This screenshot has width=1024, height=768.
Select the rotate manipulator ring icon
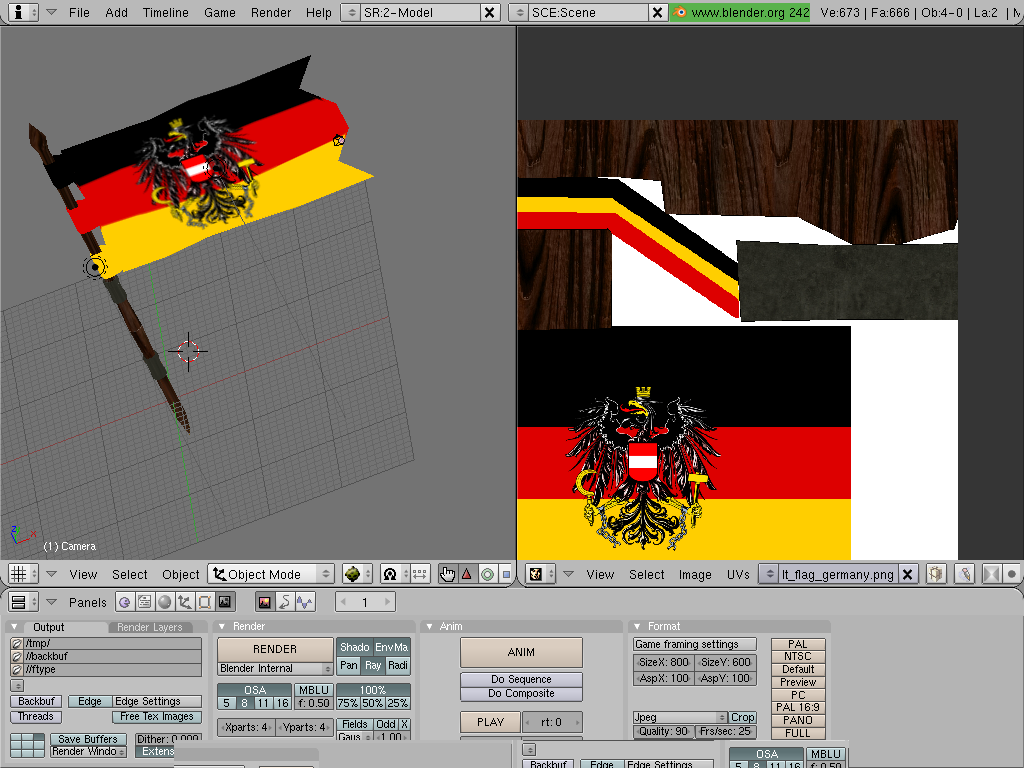tap(487, 574)
